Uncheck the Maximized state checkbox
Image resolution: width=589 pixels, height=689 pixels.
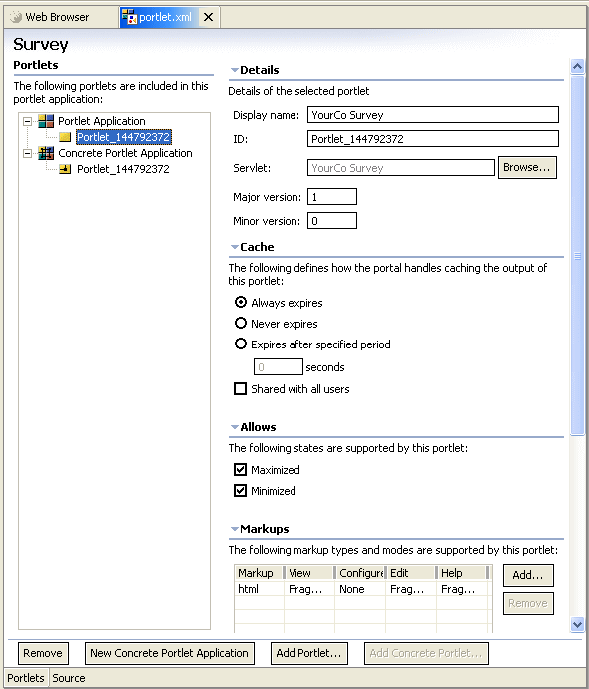tap(240, 470)
